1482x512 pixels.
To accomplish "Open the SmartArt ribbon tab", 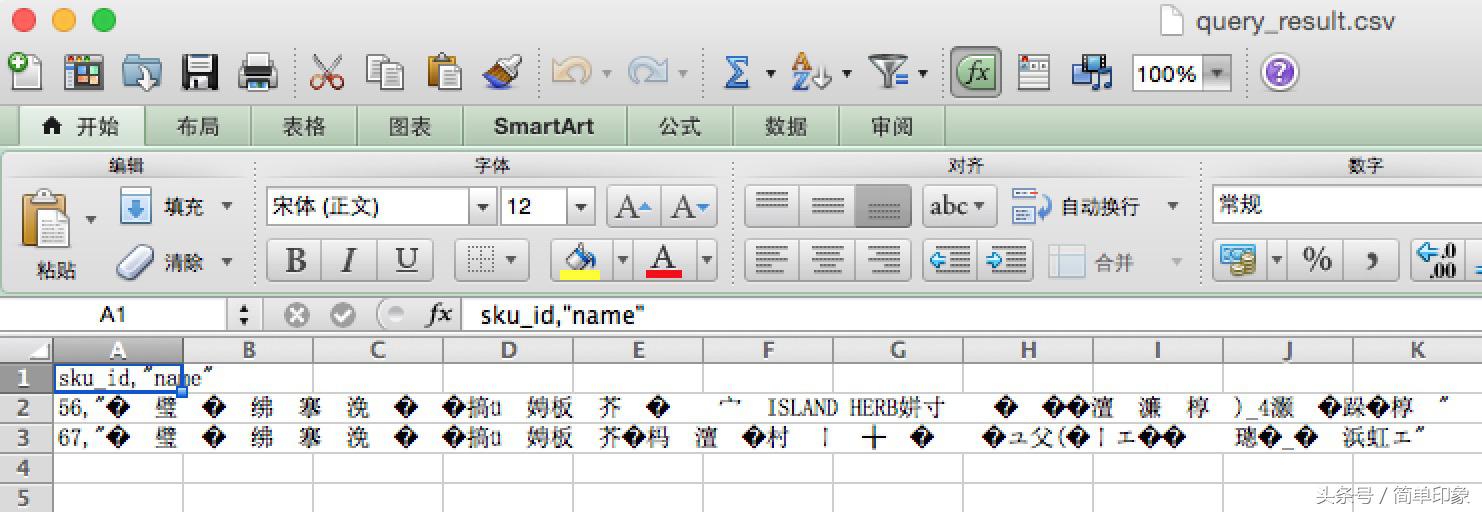I will point(544,127).
